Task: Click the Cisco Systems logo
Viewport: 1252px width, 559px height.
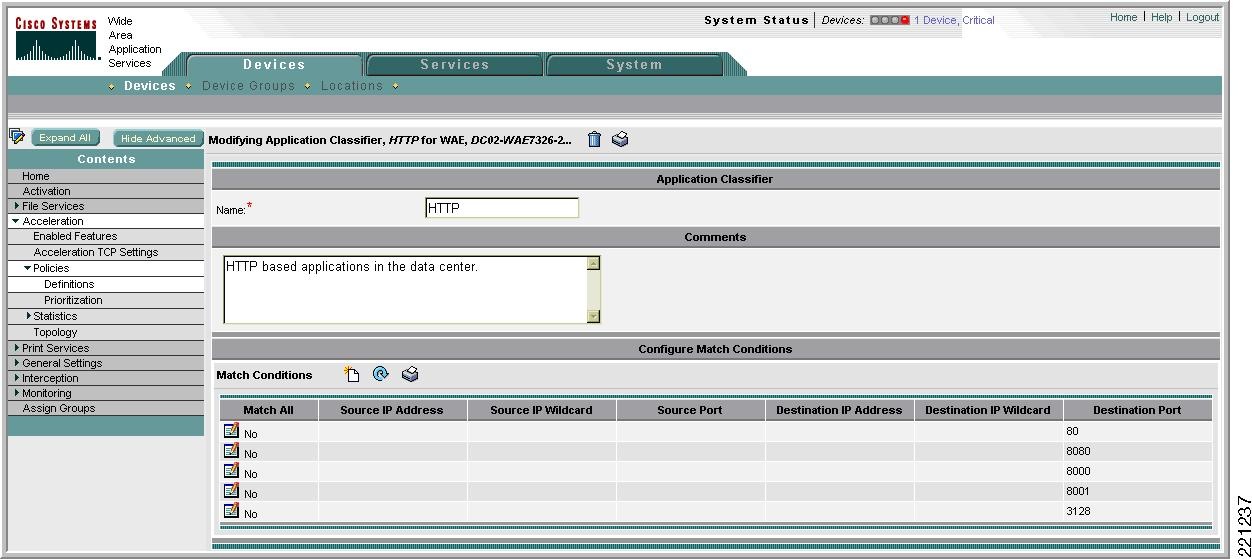Action: click(56, 41)
